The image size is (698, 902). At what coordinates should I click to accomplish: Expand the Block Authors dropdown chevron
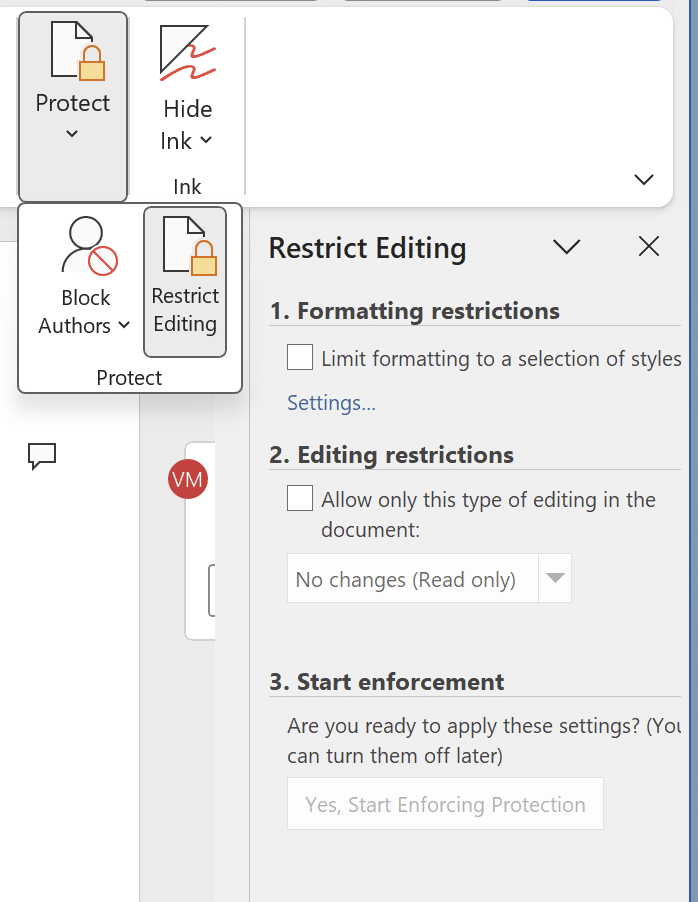(124, 325)
